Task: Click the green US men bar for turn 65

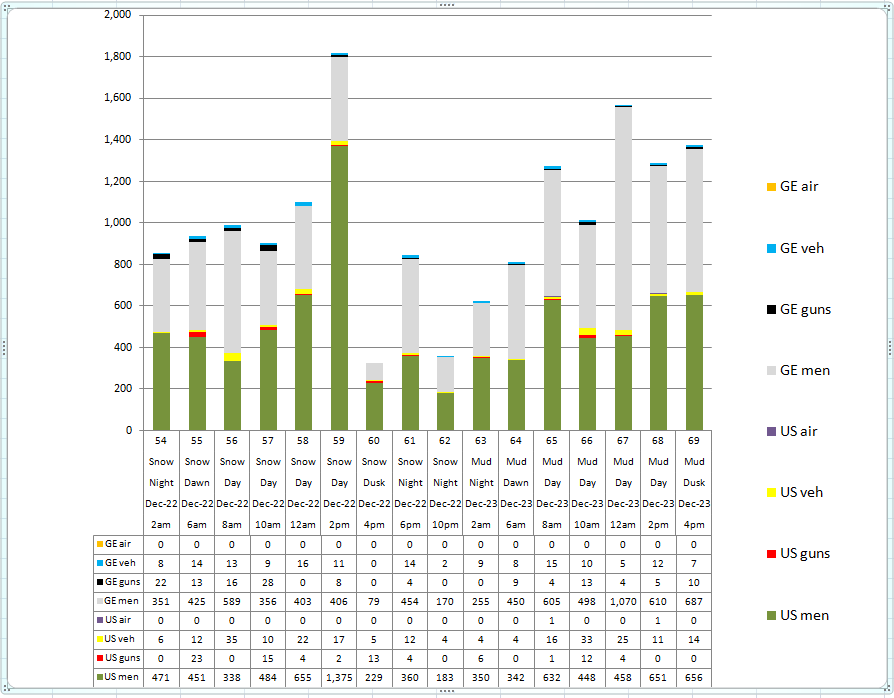Action: click(x=552, y=365)
